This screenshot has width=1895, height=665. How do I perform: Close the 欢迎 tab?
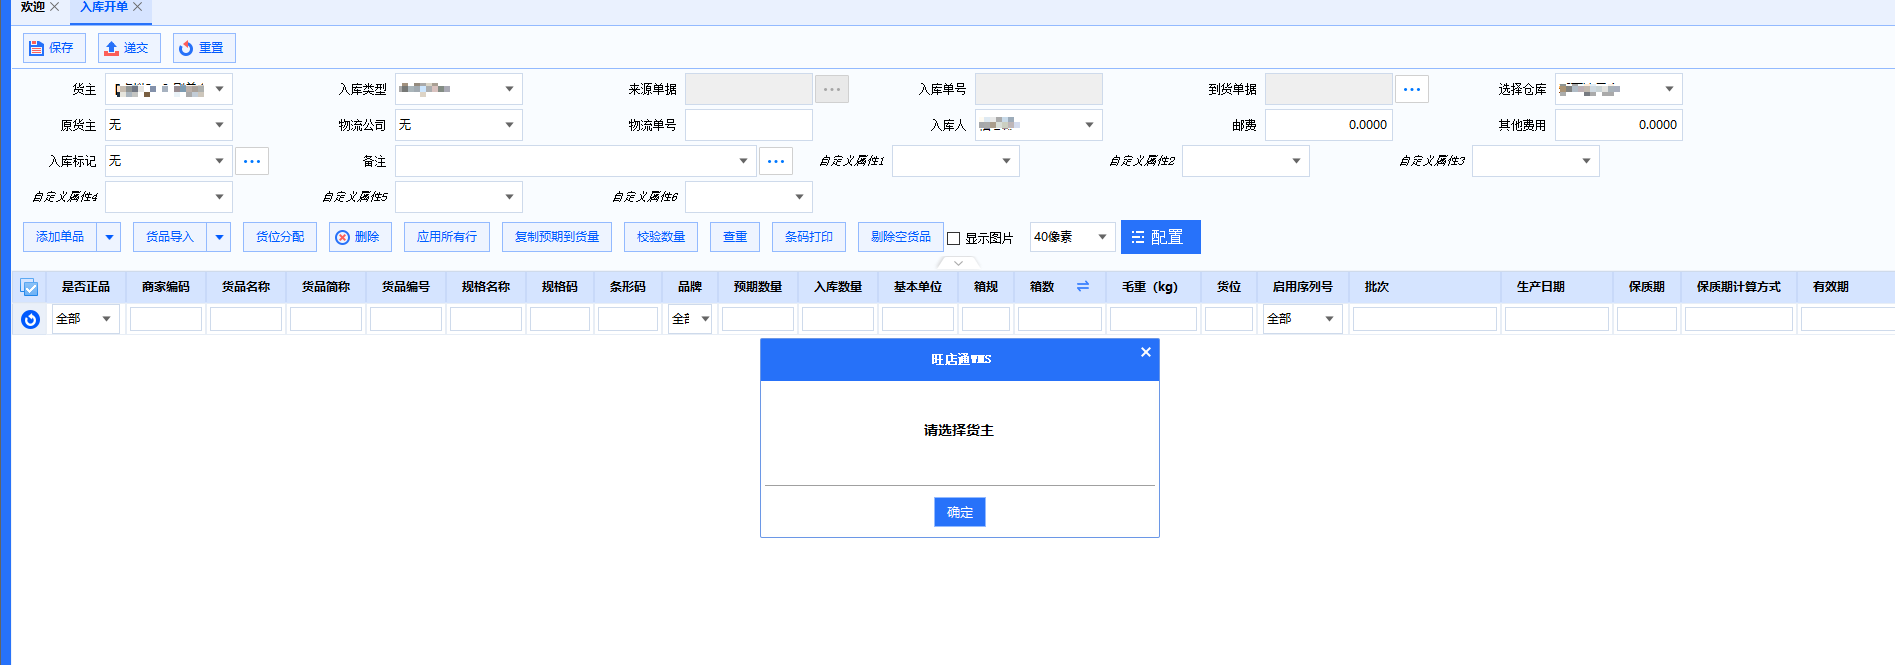(55, 7)
